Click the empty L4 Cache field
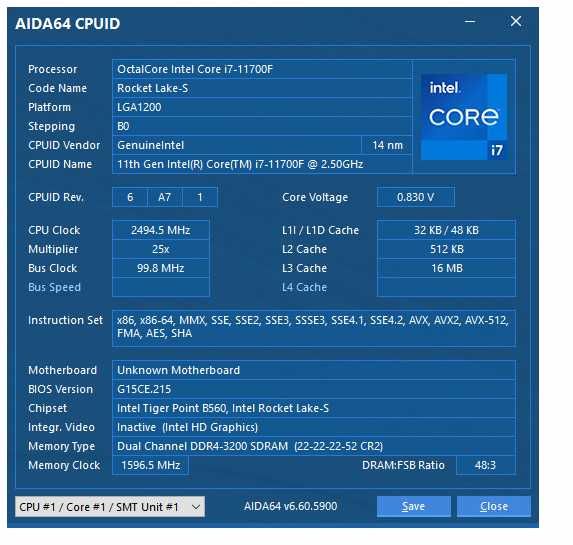The image size is (573, 545). [x=446, y=287]
